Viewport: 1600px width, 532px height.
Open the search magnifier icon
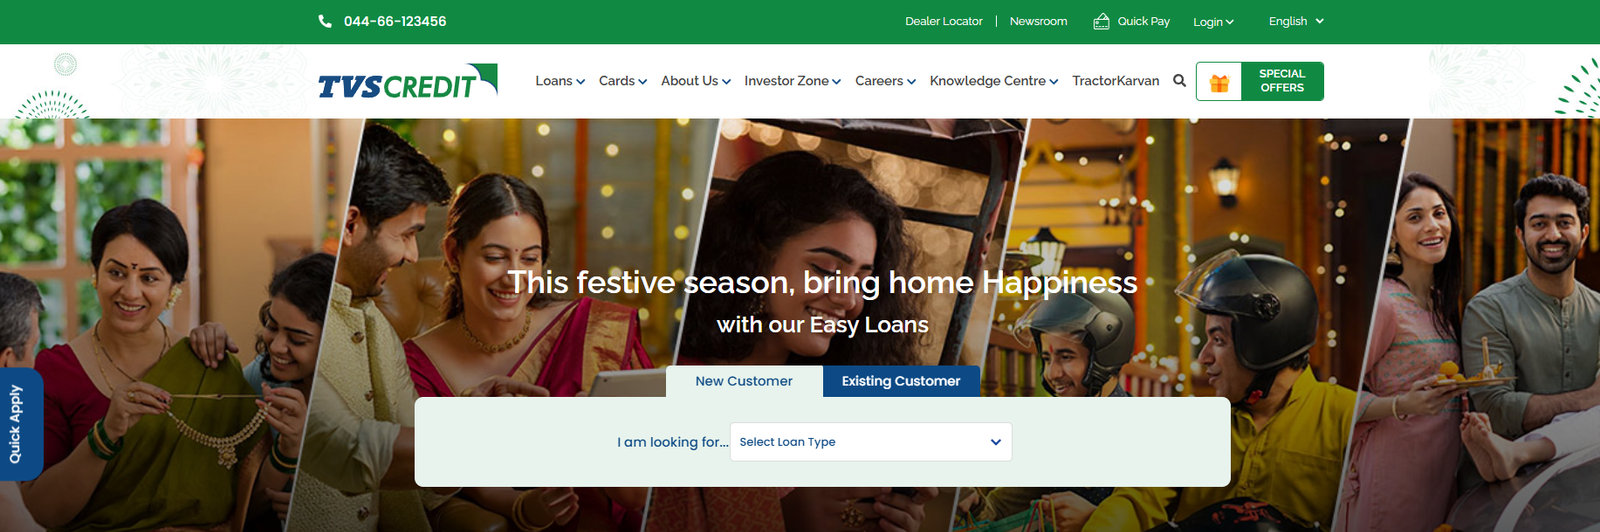click(1180, 81)
